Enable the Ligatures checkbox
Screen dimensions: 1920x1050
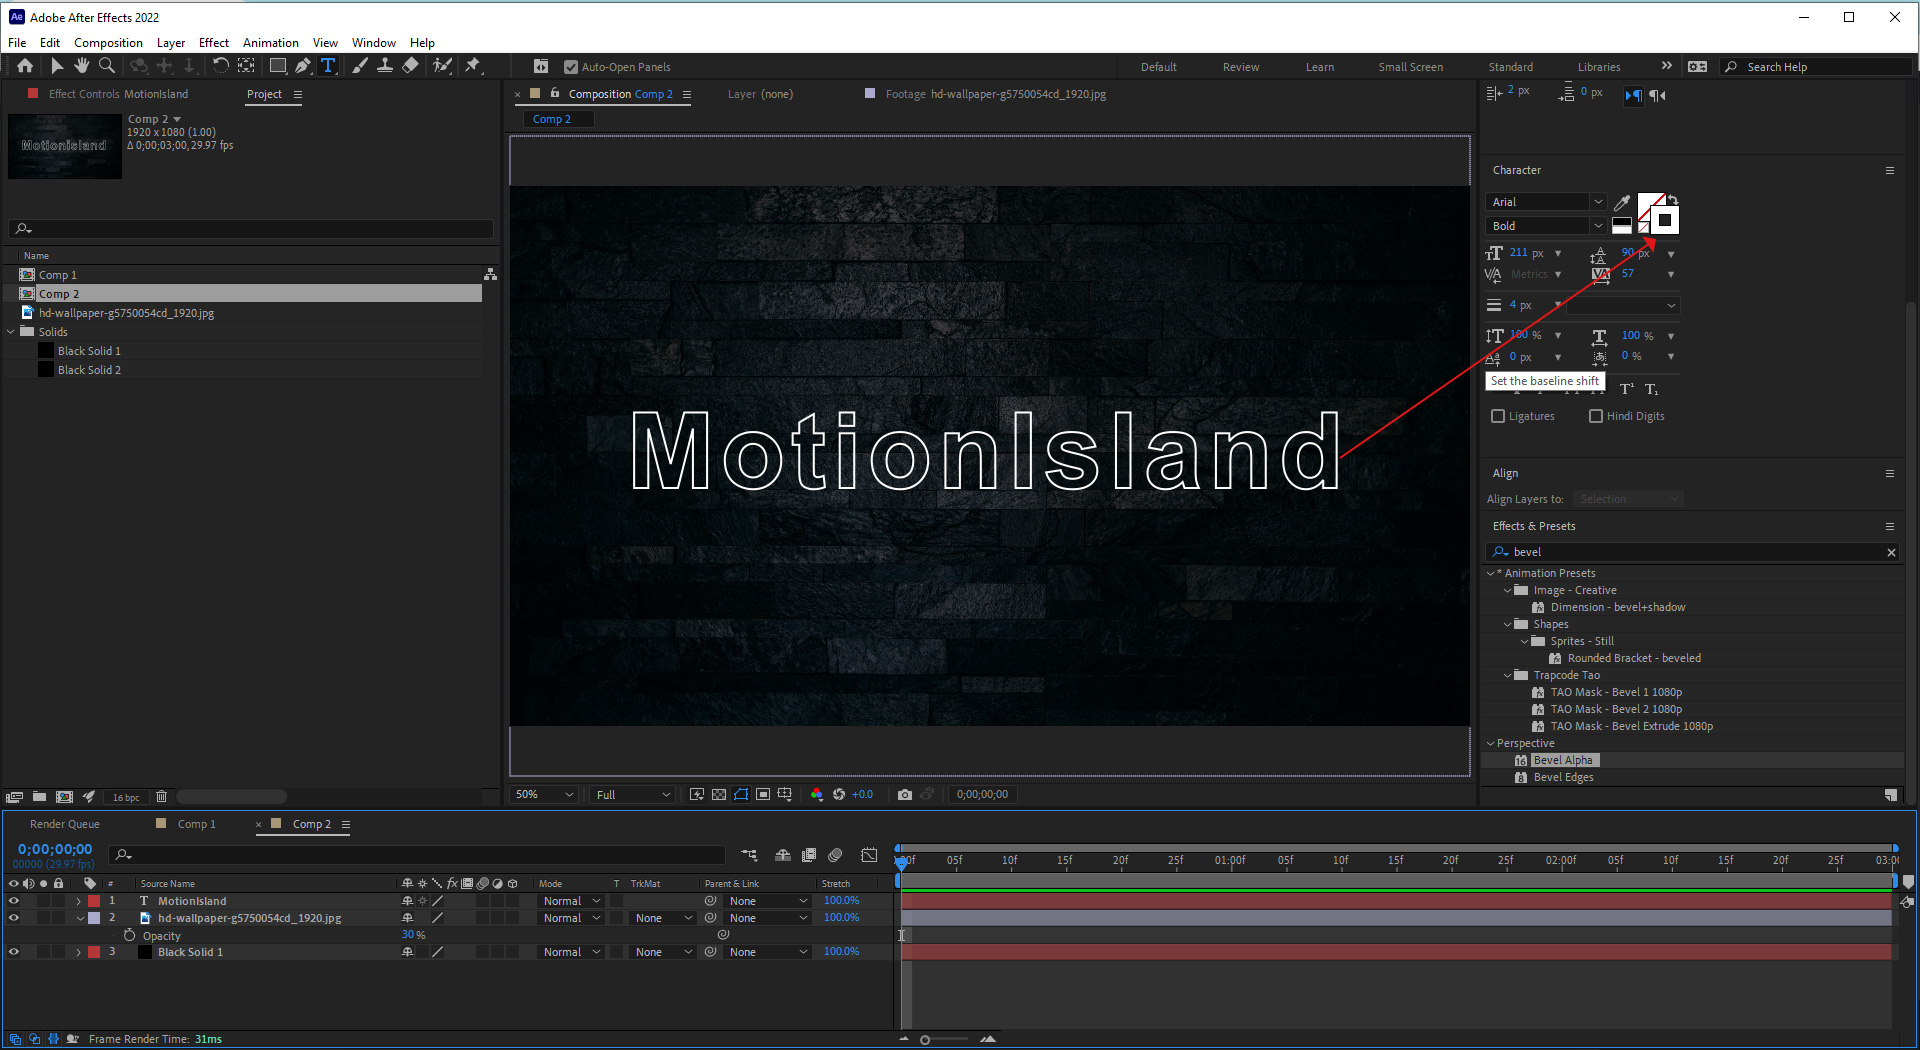coord(1498,416)
